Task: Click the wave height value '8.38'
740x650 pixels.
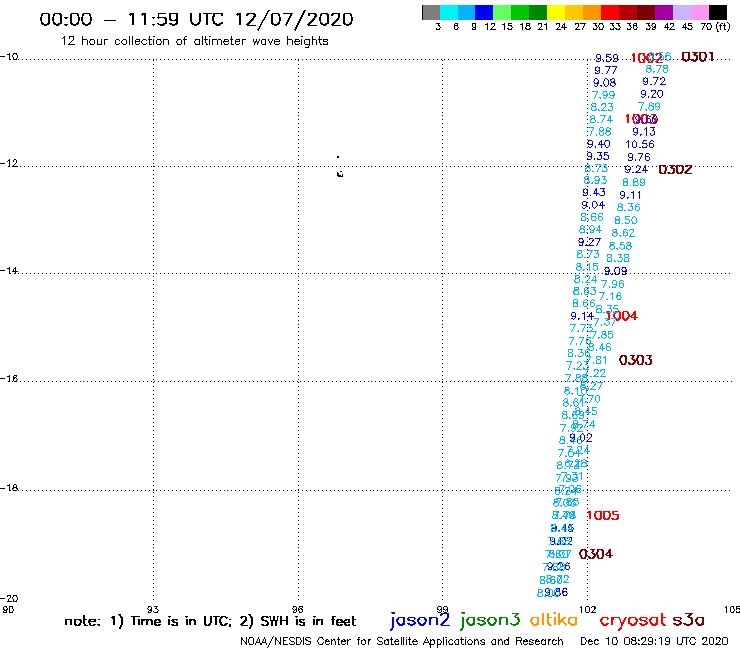Action: (x=618, y=258)
